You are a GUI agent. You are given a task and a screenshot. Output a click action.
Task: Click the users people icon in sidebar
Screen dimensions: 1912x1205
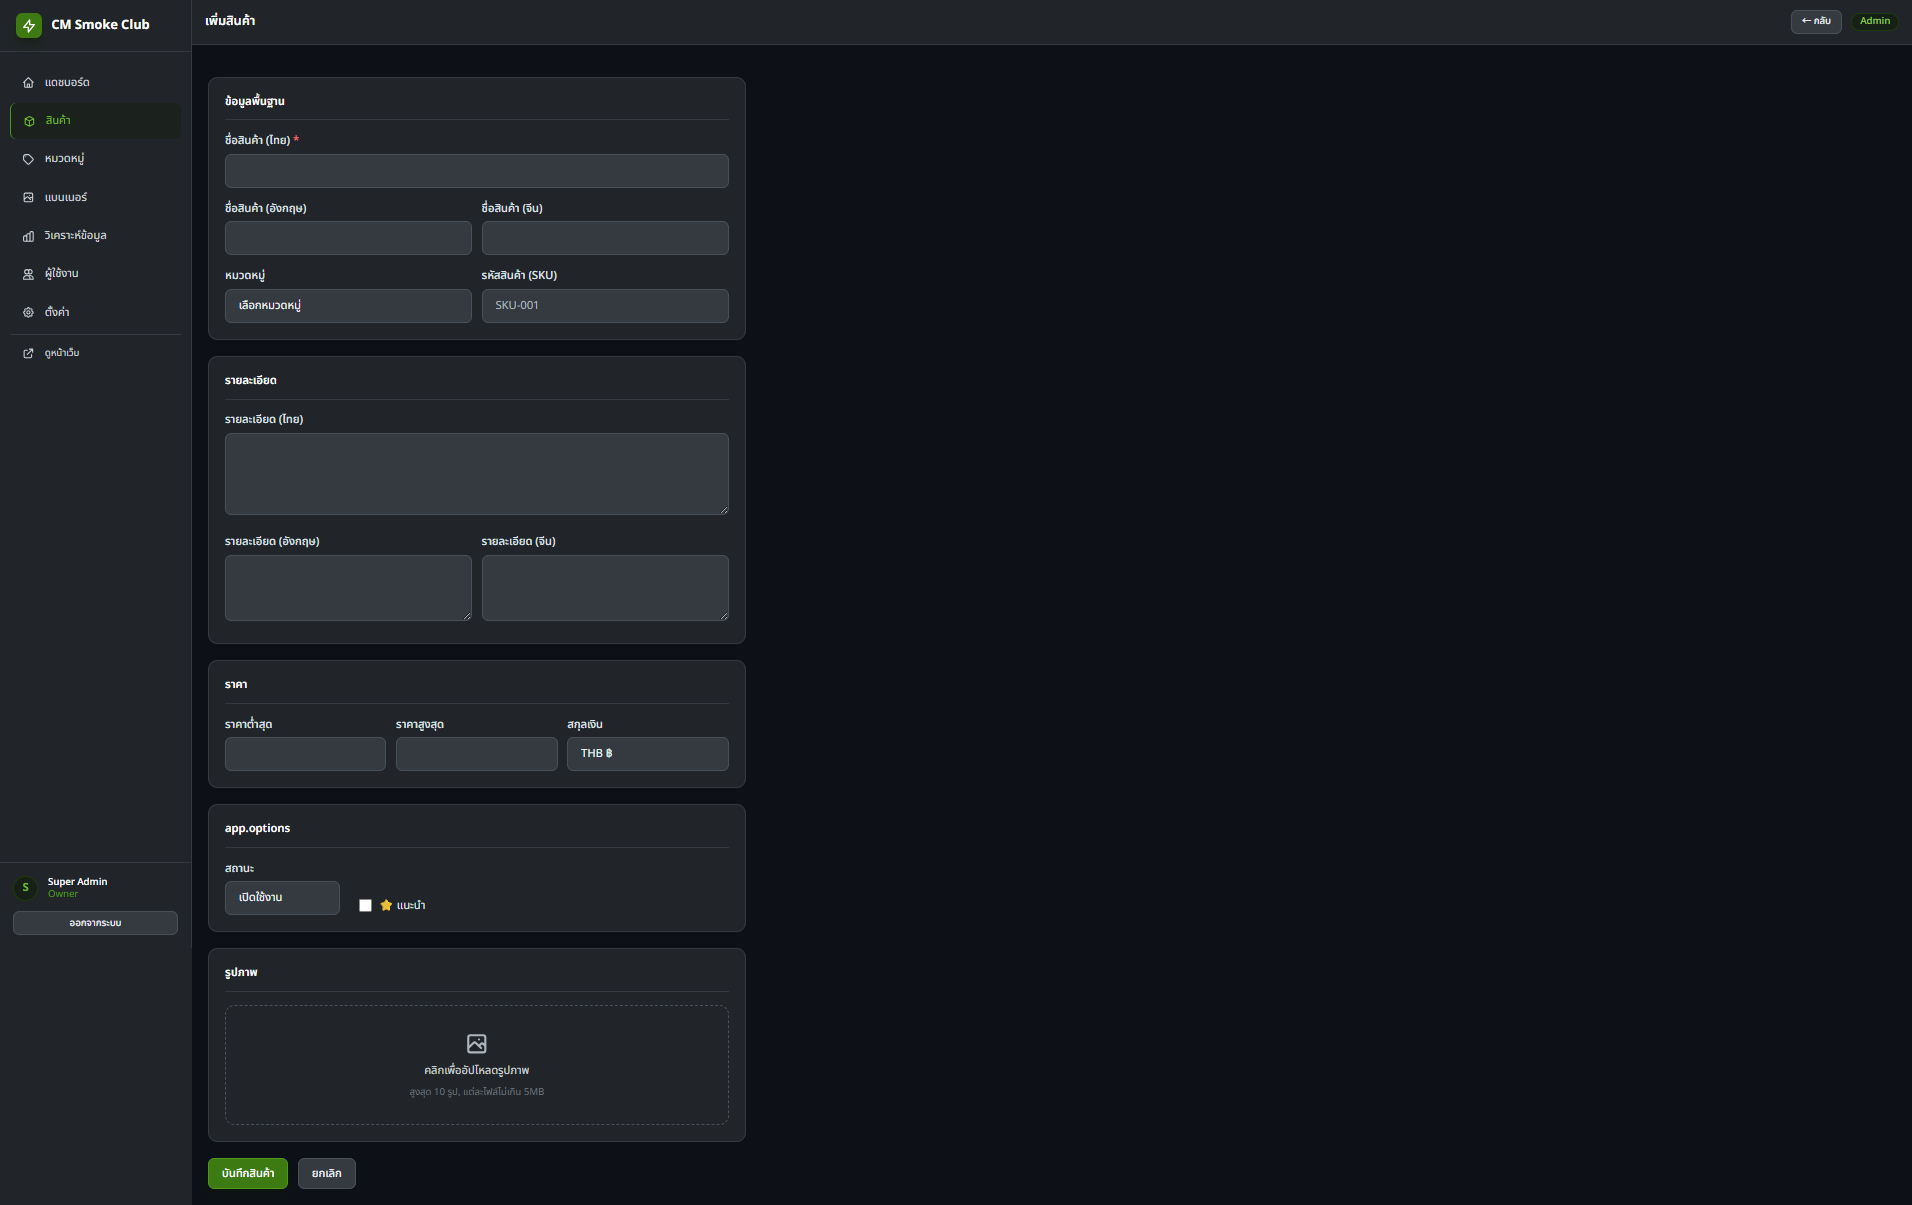(x=28, y=274)
